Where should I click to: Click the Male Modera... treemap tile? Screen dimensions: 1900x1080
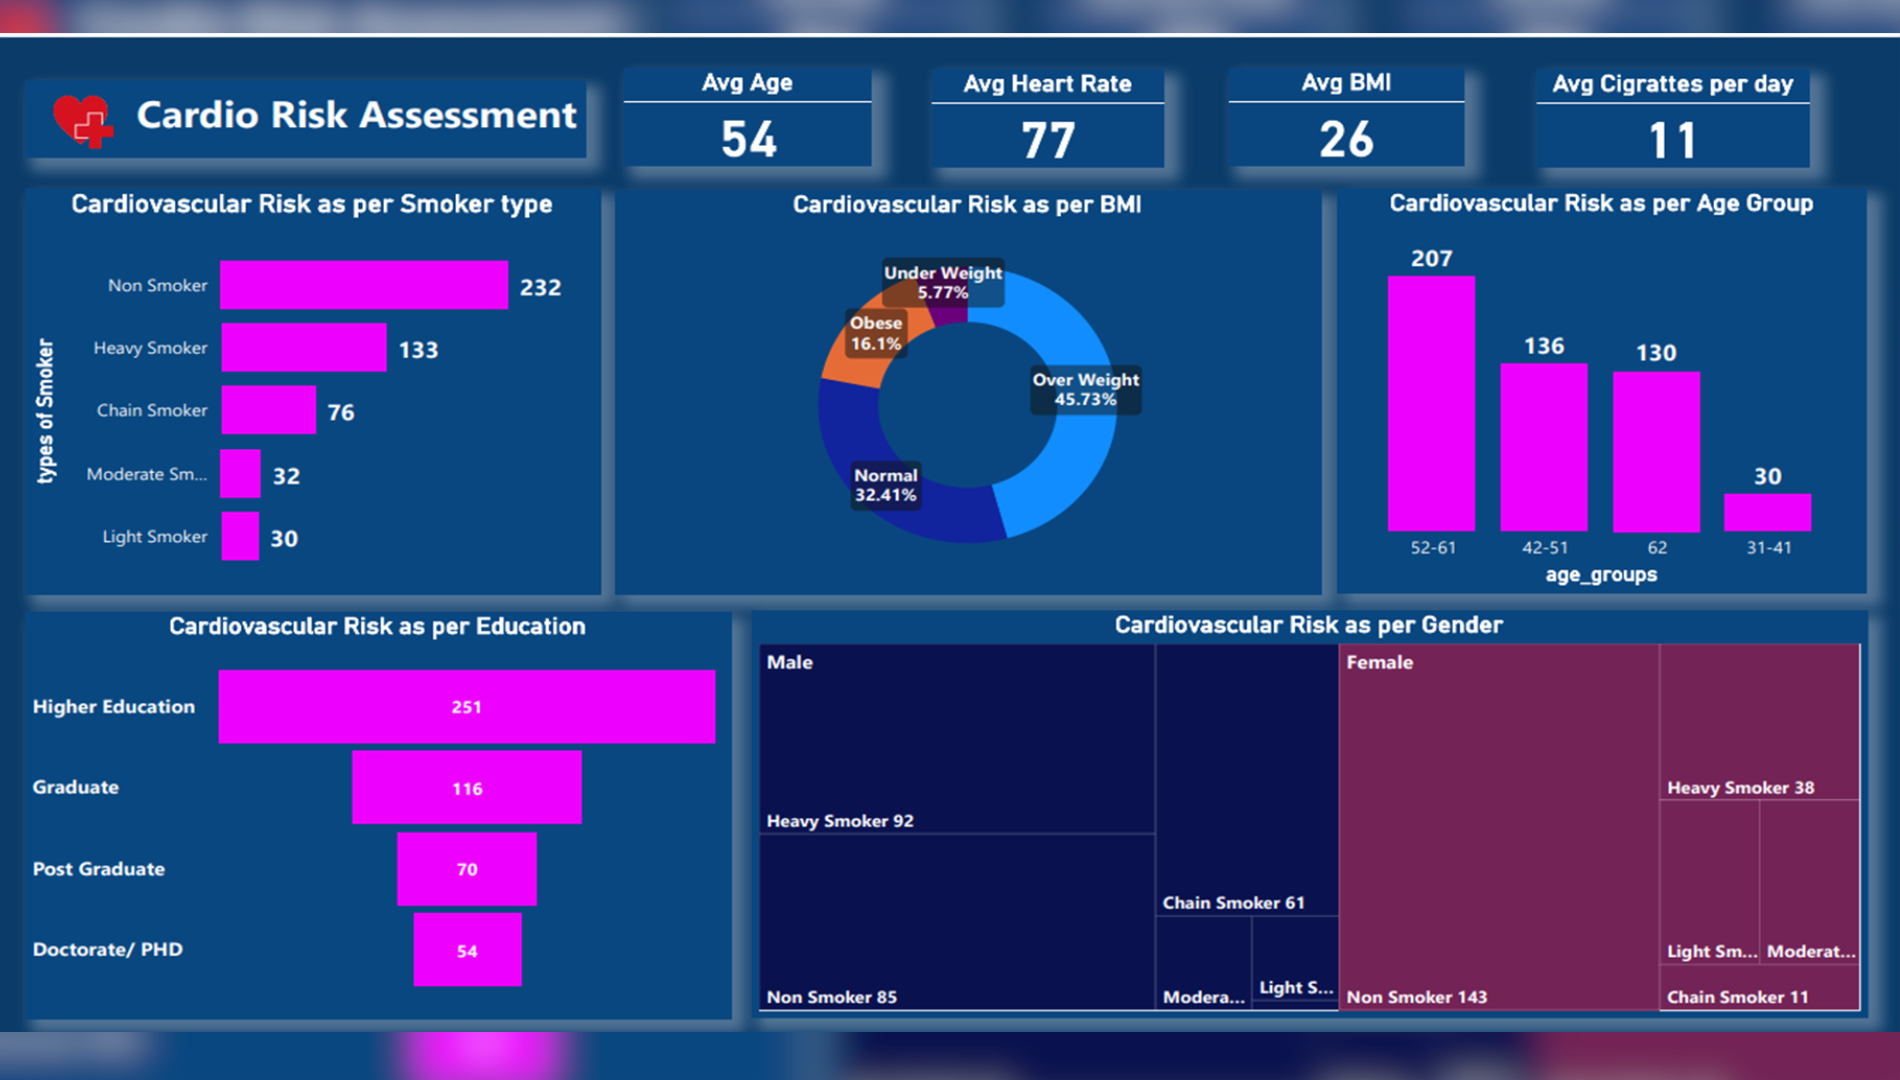pyautogui.click(x=1203, y=962)
